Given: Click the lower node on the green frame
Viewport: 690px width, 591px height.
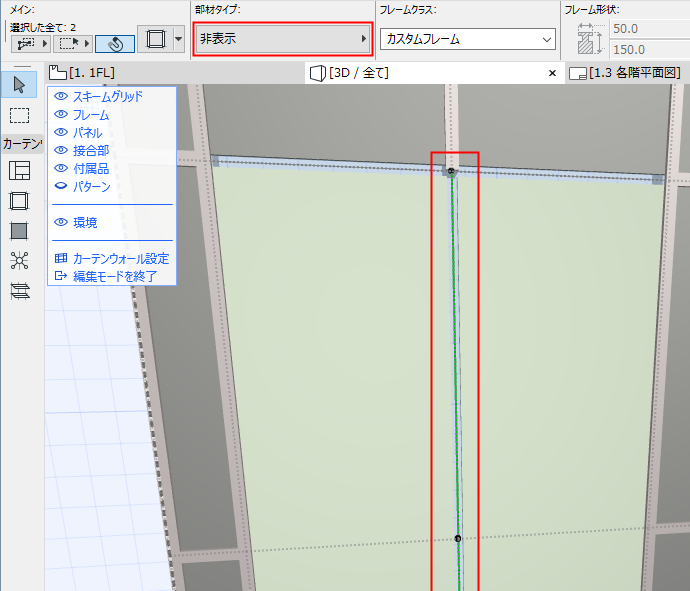Looking at the screenshot, I should point(458,539).
